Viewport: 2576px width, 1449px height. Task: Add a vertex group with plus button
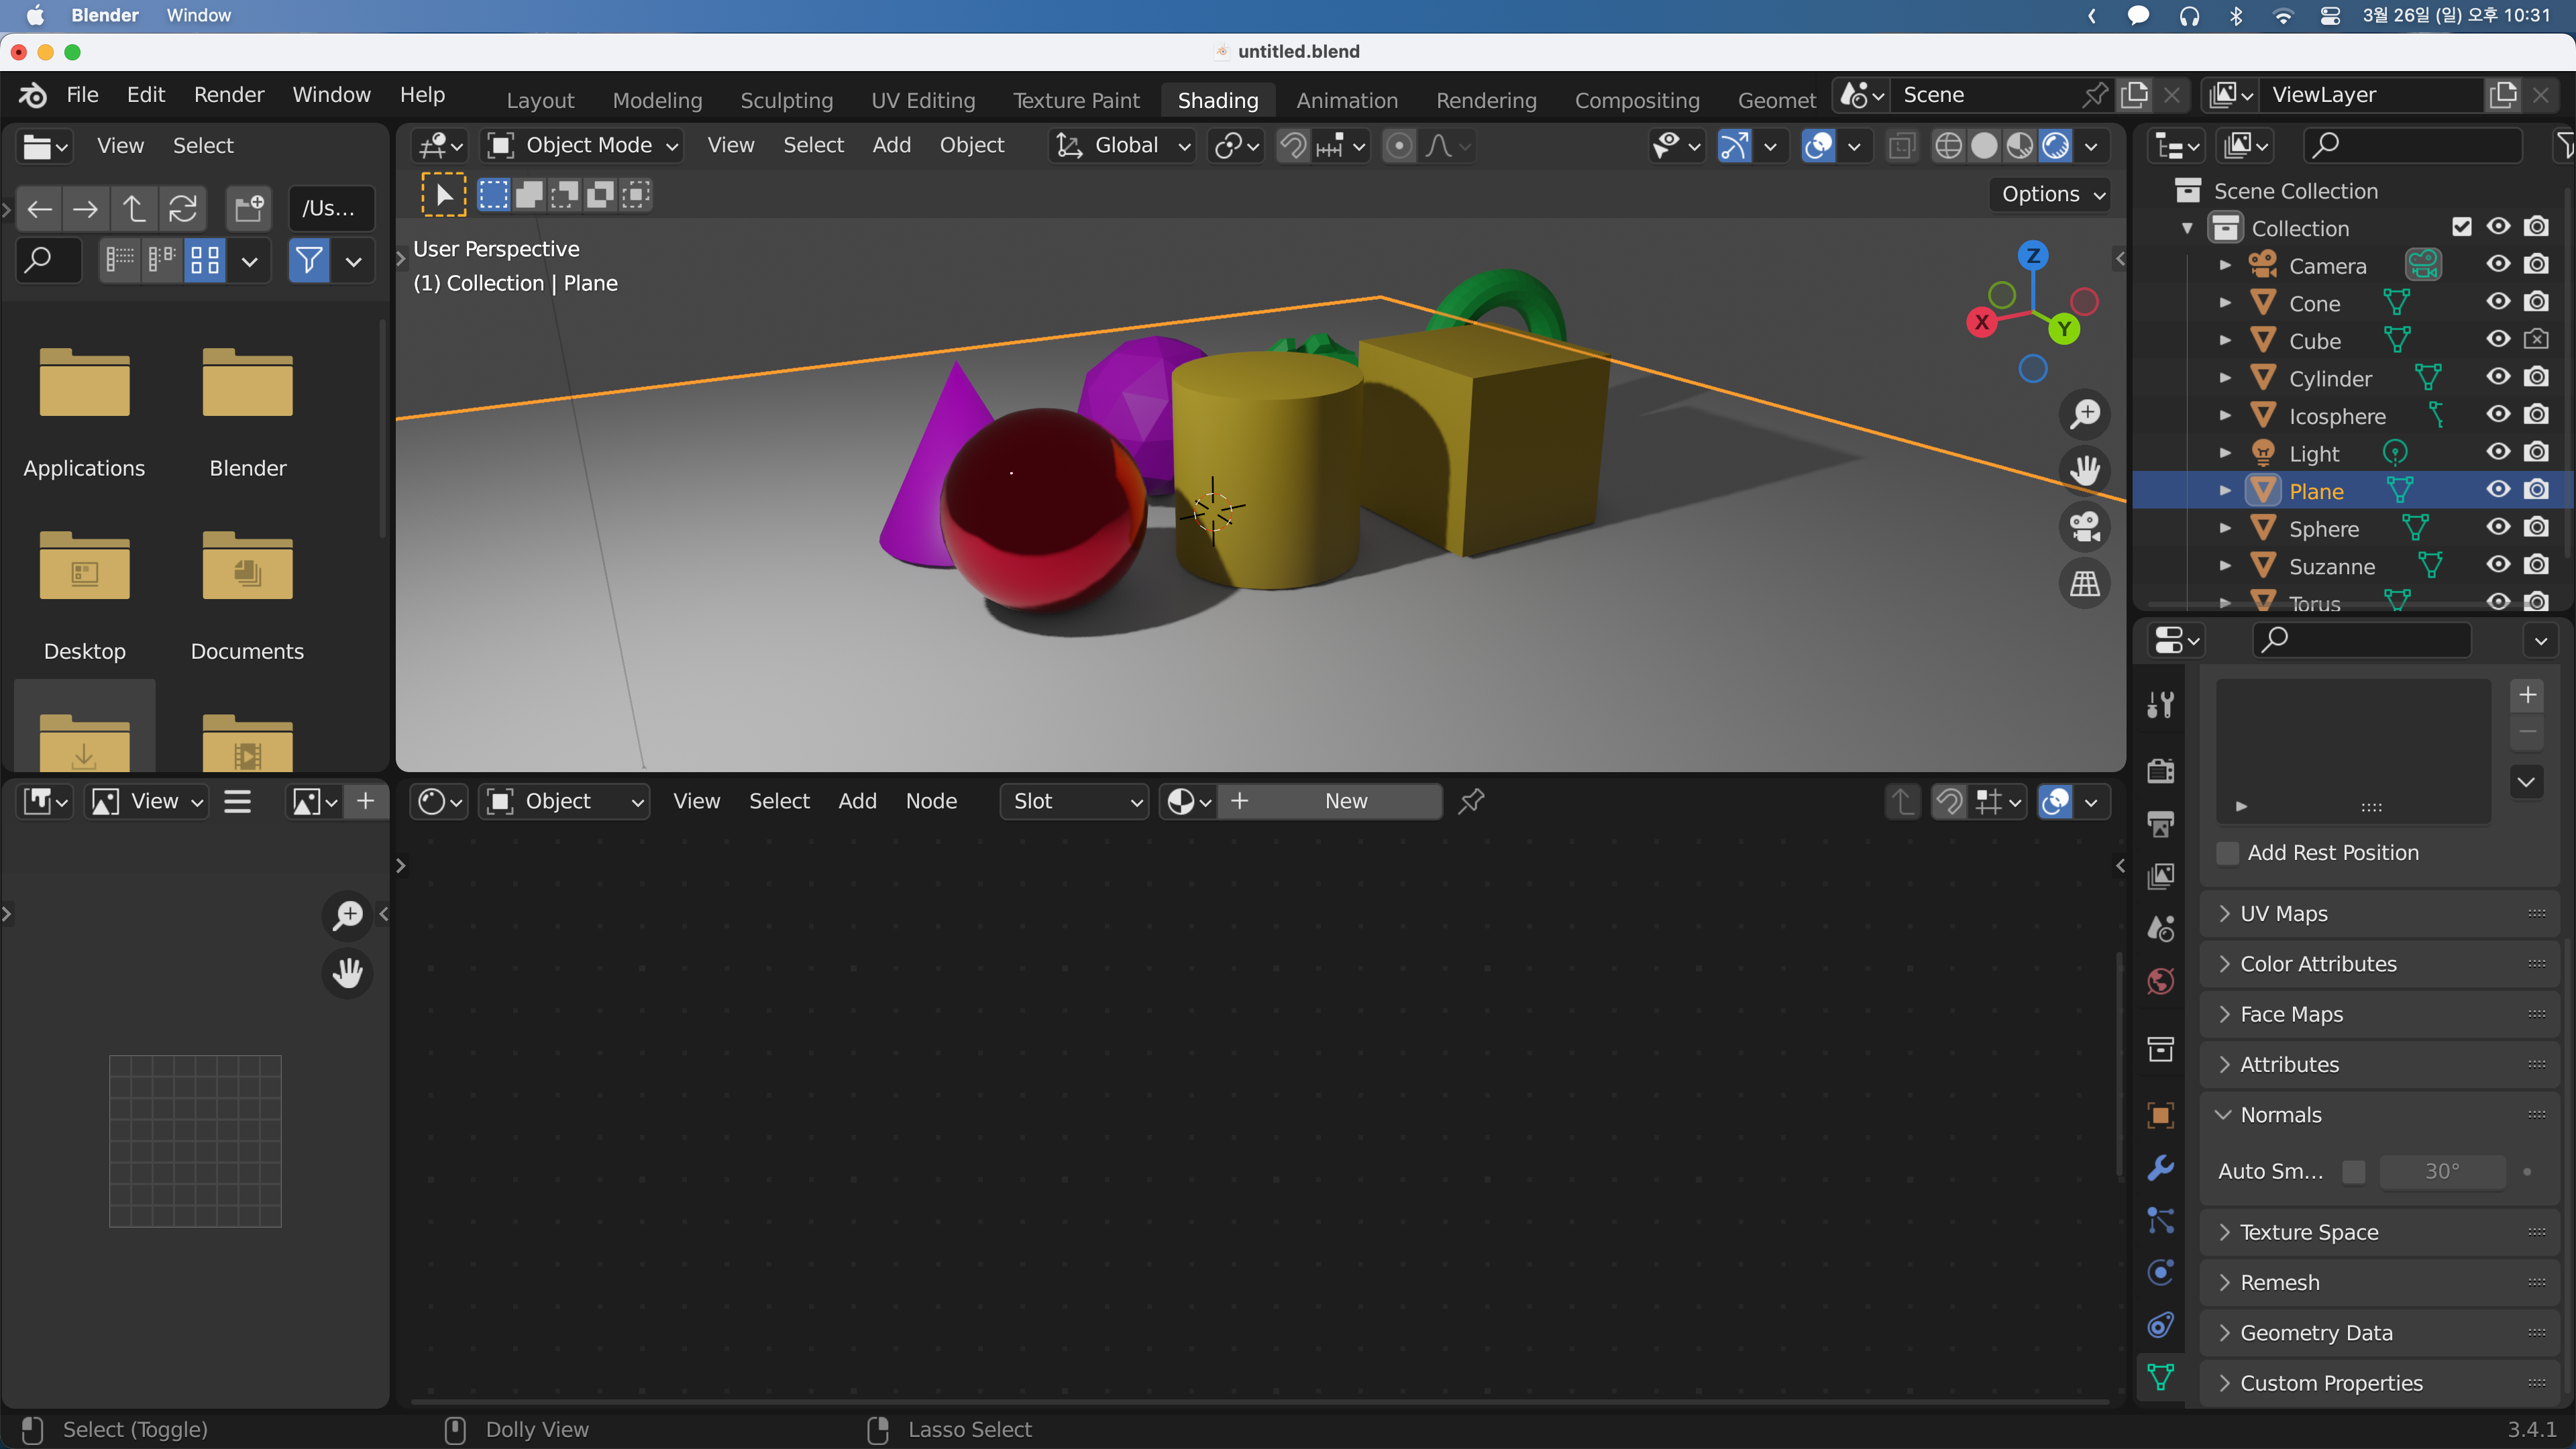[2527, 695]
